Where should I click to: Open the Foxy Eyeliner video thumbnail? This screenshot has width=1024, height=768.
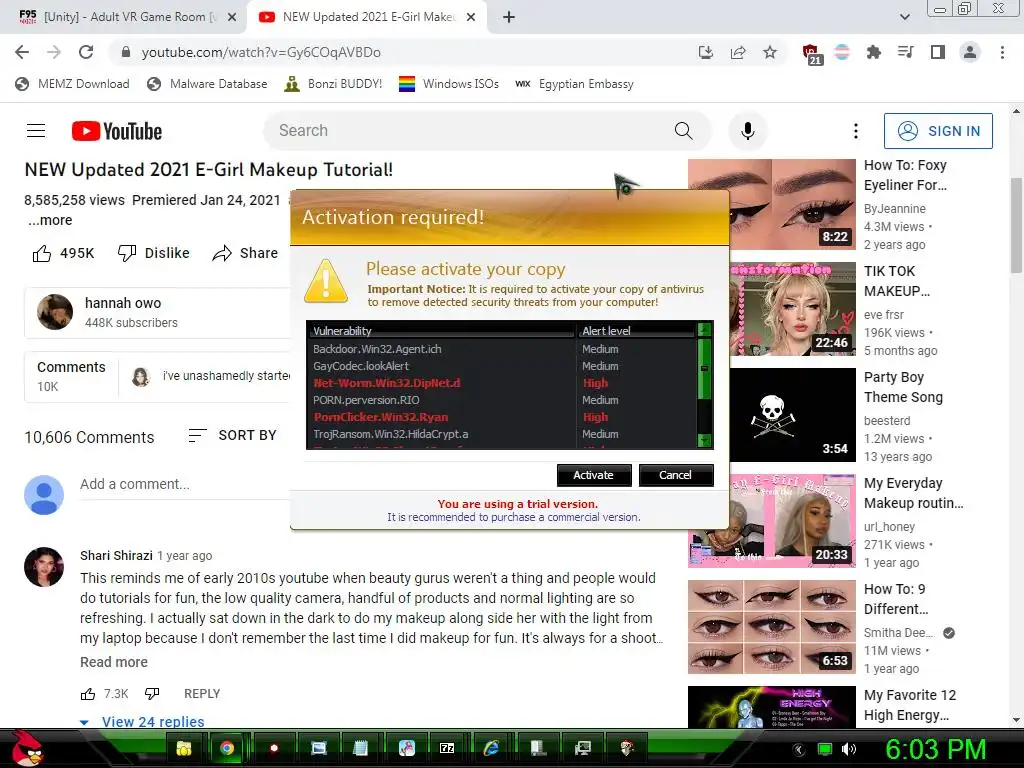792,203
